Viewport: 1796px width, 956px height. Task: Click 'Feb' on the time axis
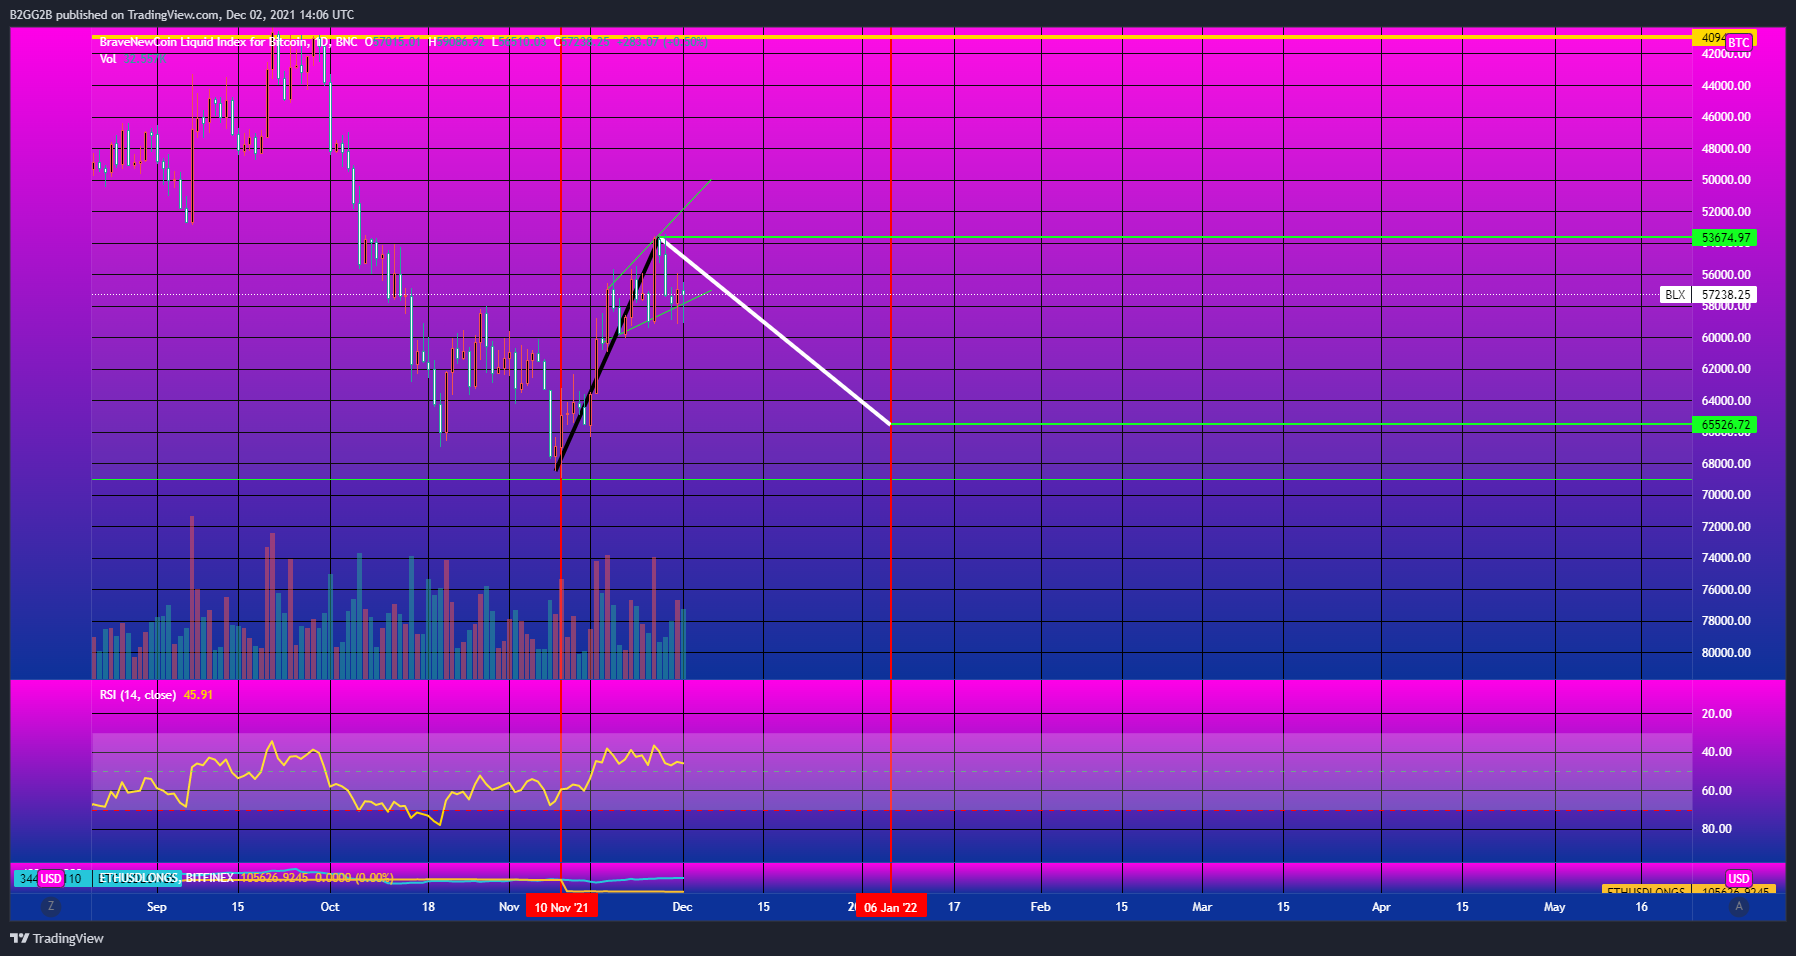[x=1040, y=907]
